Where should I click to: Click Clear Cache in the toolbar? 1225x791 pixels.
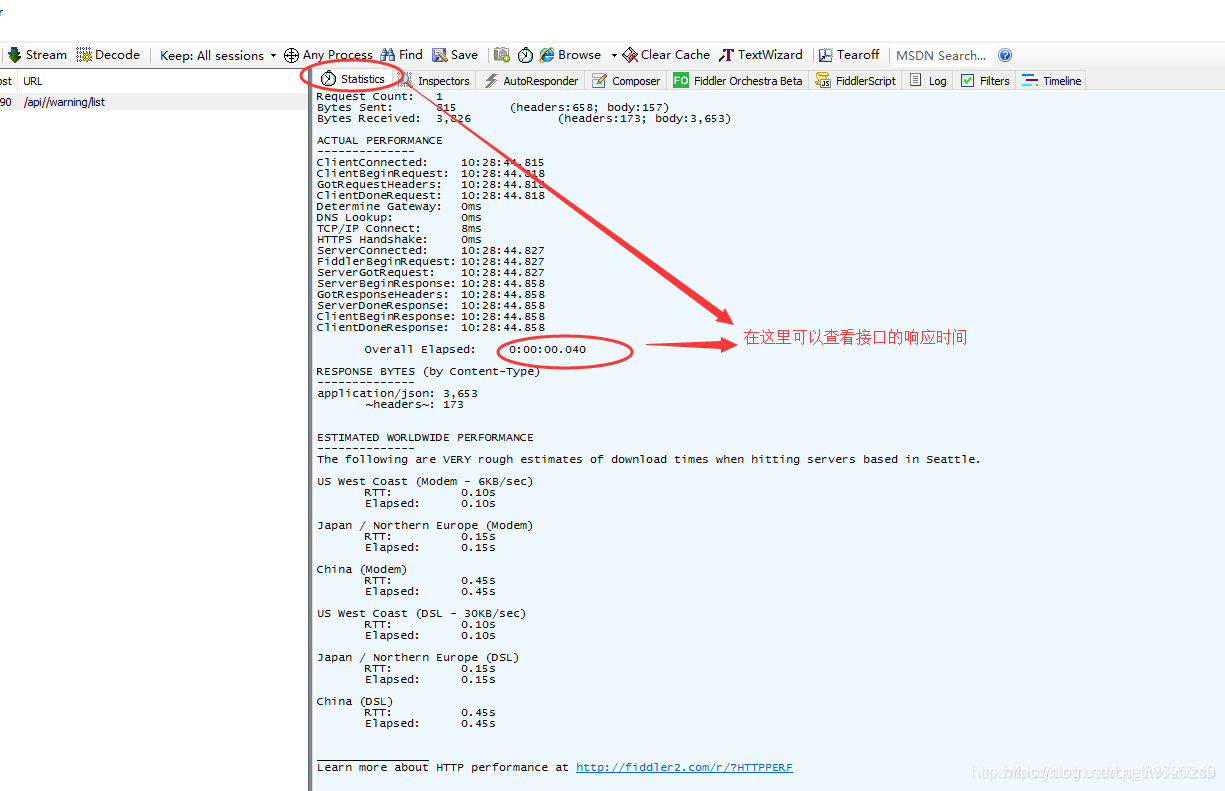pos(666,55)
